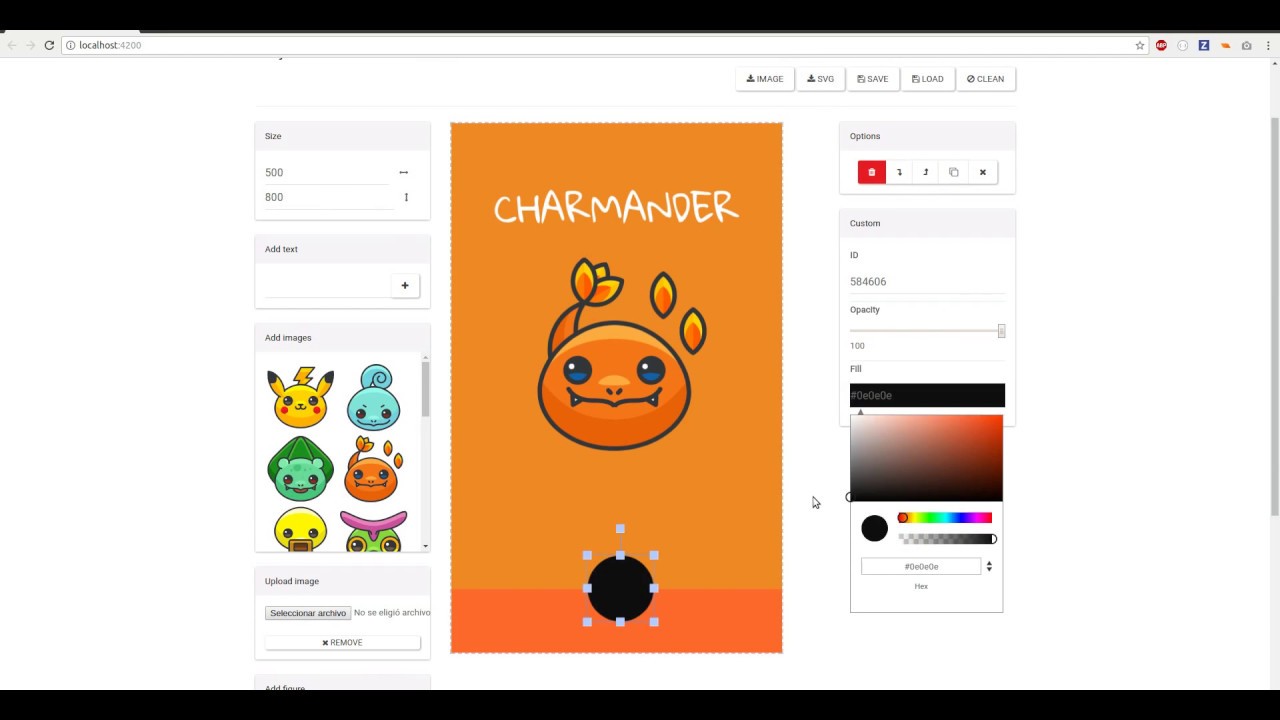Select the Charmander character on the canvas
The width and height of the screenshot is (1280, 720).
(x=620, y=355)
